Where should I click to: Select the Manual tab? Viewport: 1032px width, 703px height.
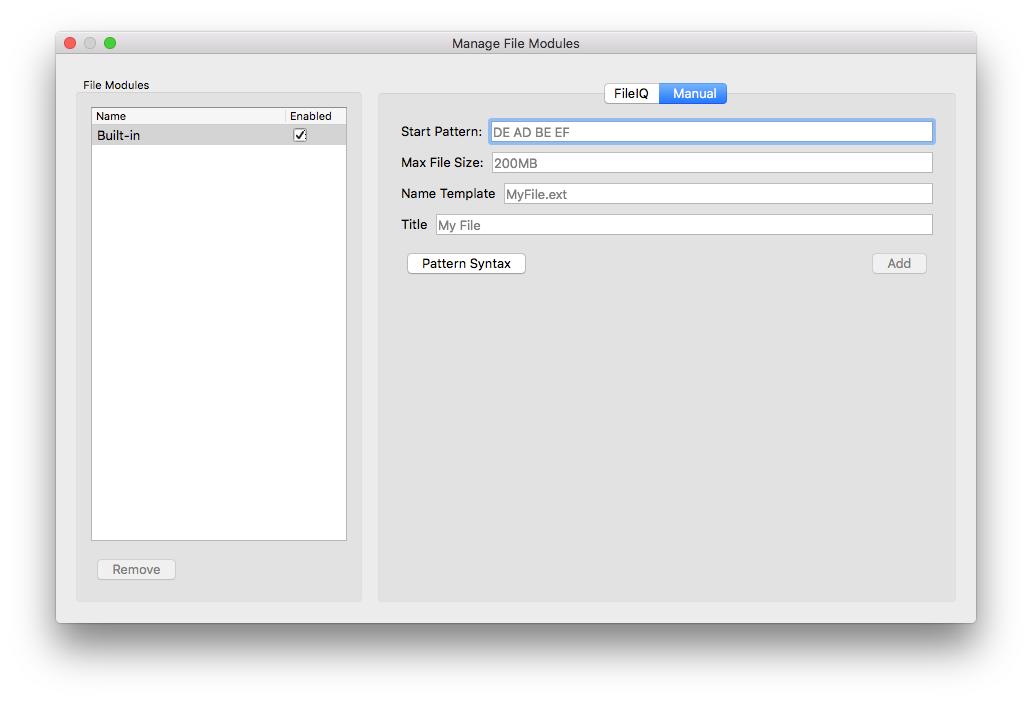coord(693,93)
